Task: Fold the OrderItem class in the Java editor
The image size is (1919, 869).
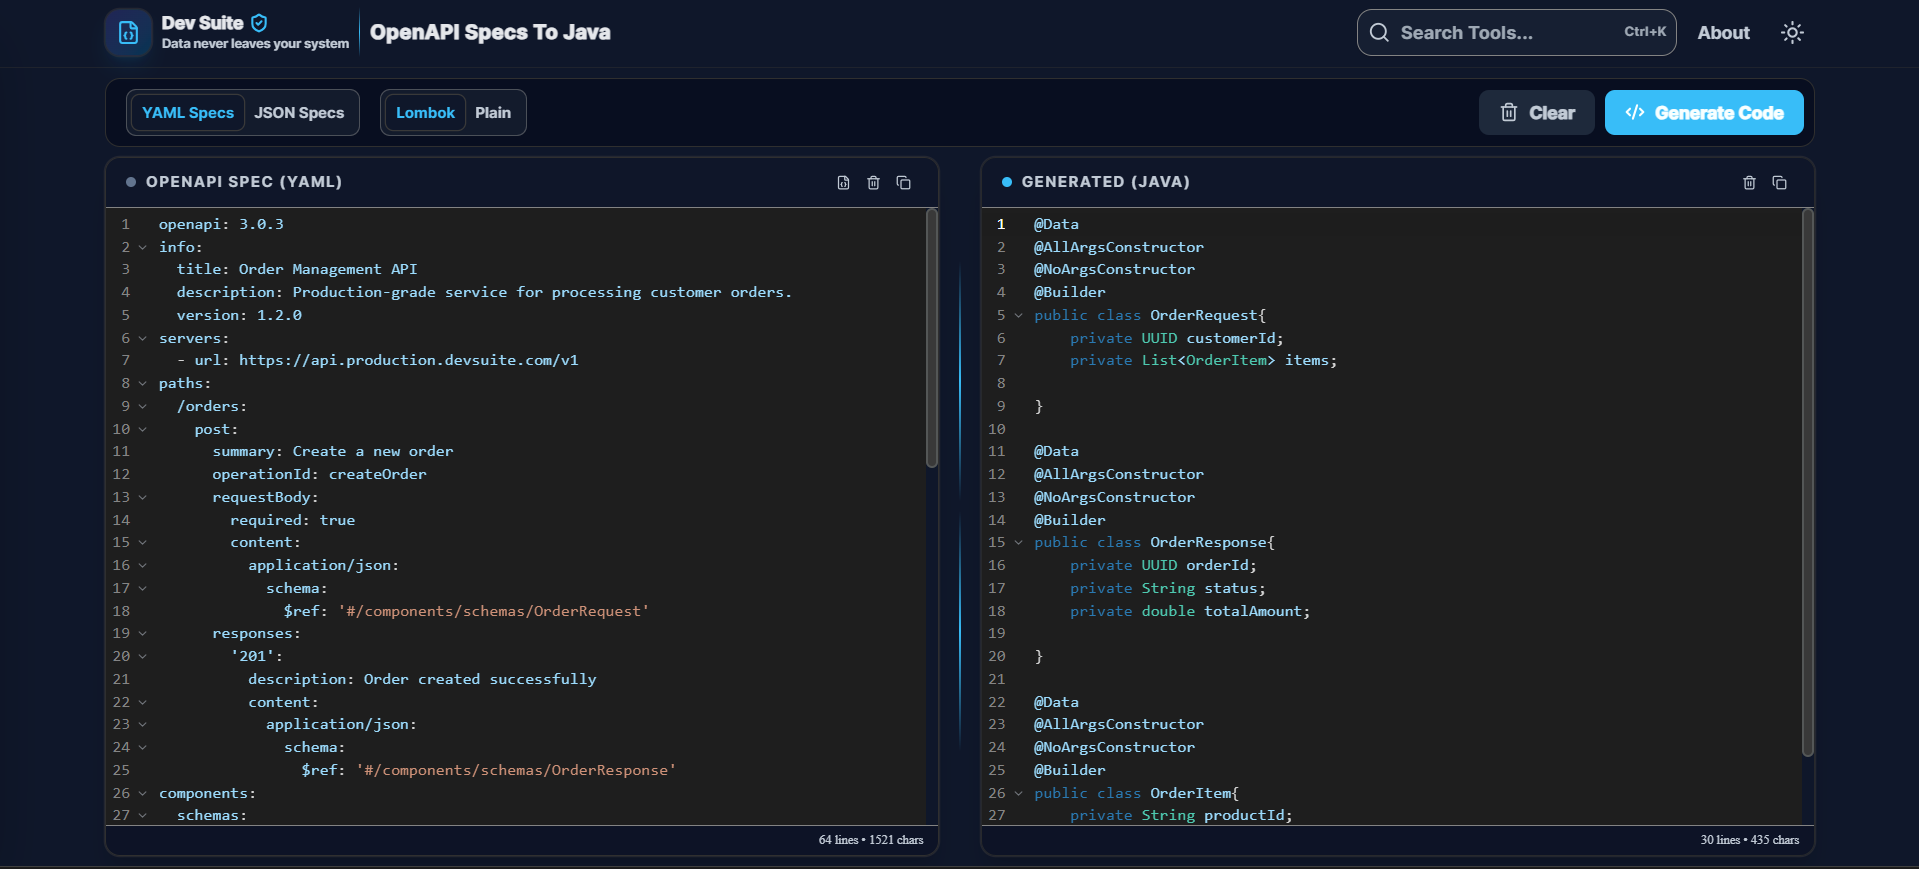Action: pos(1019,794)
